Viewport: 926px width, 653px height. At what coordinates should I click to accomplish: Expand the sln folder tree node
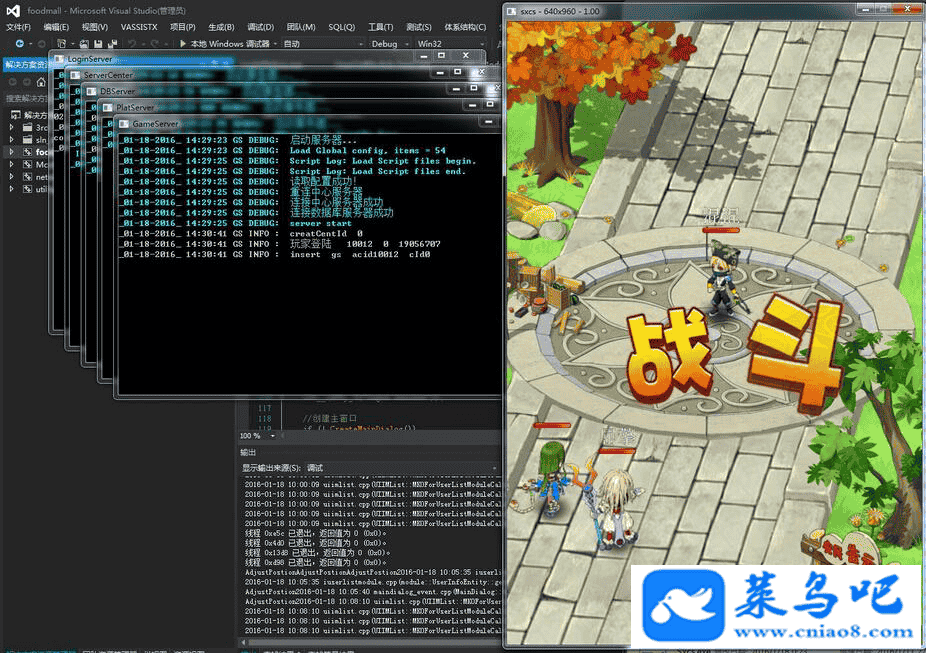(x=12, y=140)
